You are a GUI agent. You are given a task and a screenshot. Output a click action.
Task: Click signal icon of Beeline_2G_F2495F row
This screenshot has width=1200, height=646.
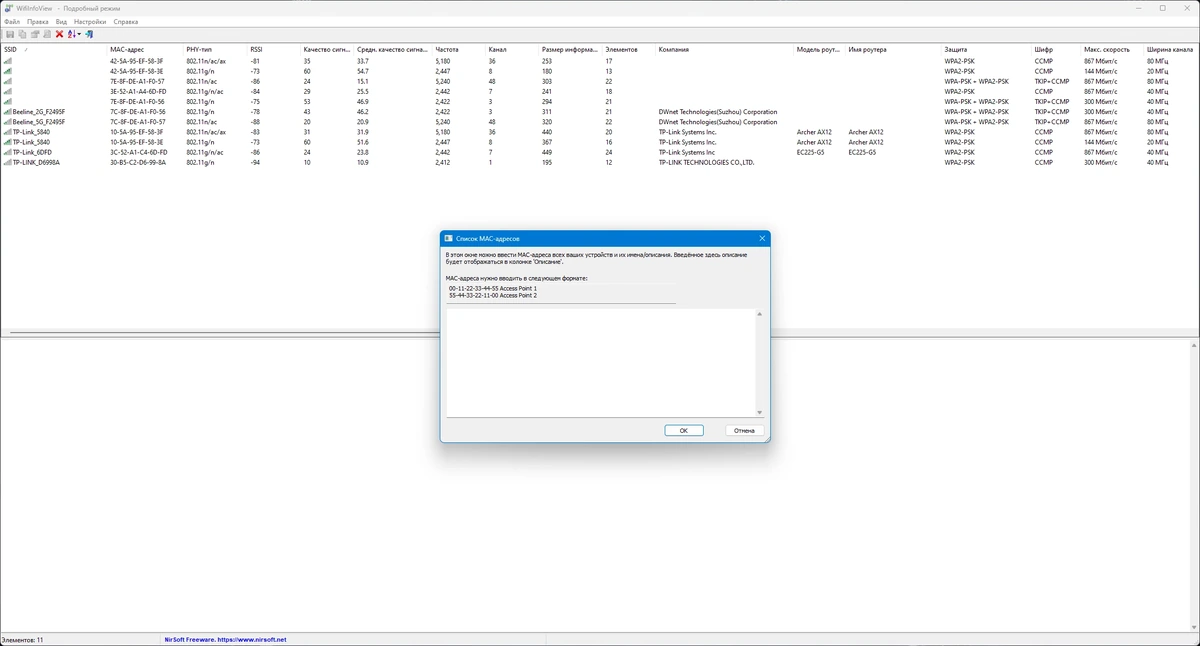click(8, 112)
